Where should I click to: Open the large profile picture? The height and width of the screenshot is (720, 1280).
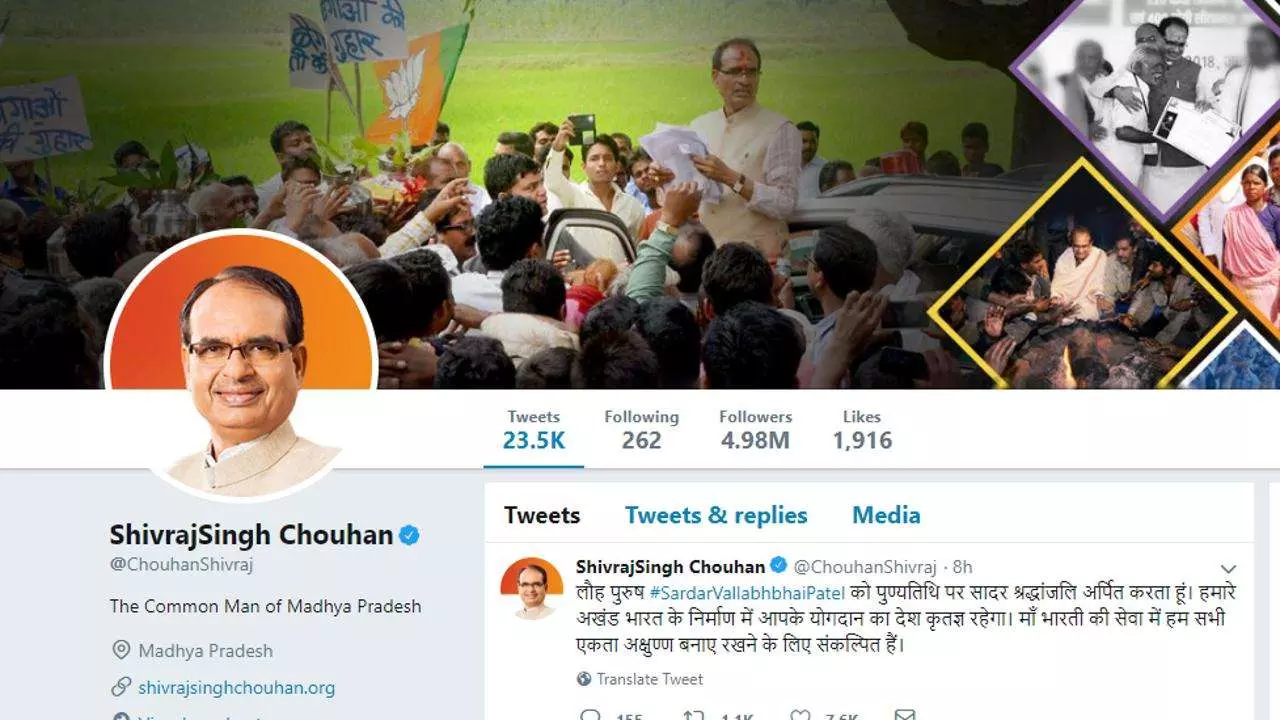click(x=240, y=365)
